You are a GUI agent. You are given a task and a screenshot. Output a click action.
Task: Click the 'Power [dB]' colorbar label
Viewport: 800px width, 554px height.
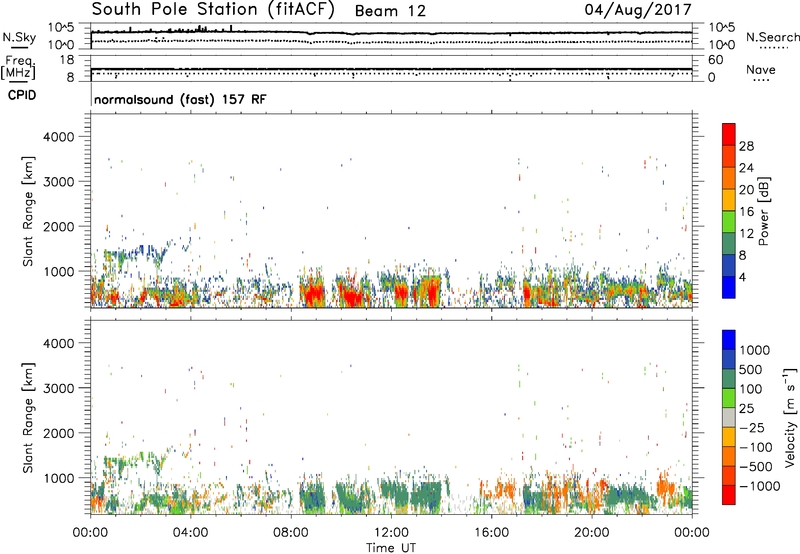coord(763,211)
